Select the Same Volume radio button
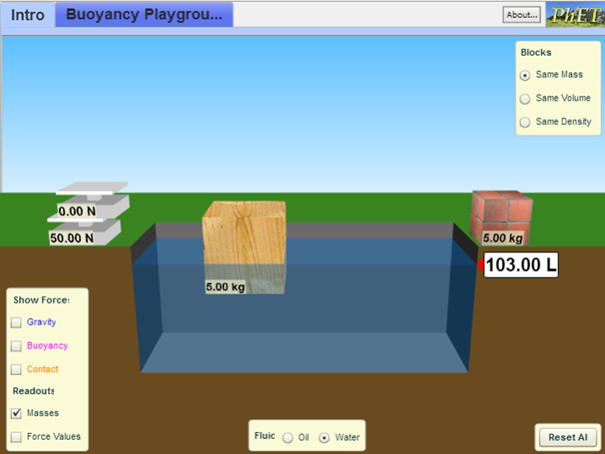 [525, 99]
